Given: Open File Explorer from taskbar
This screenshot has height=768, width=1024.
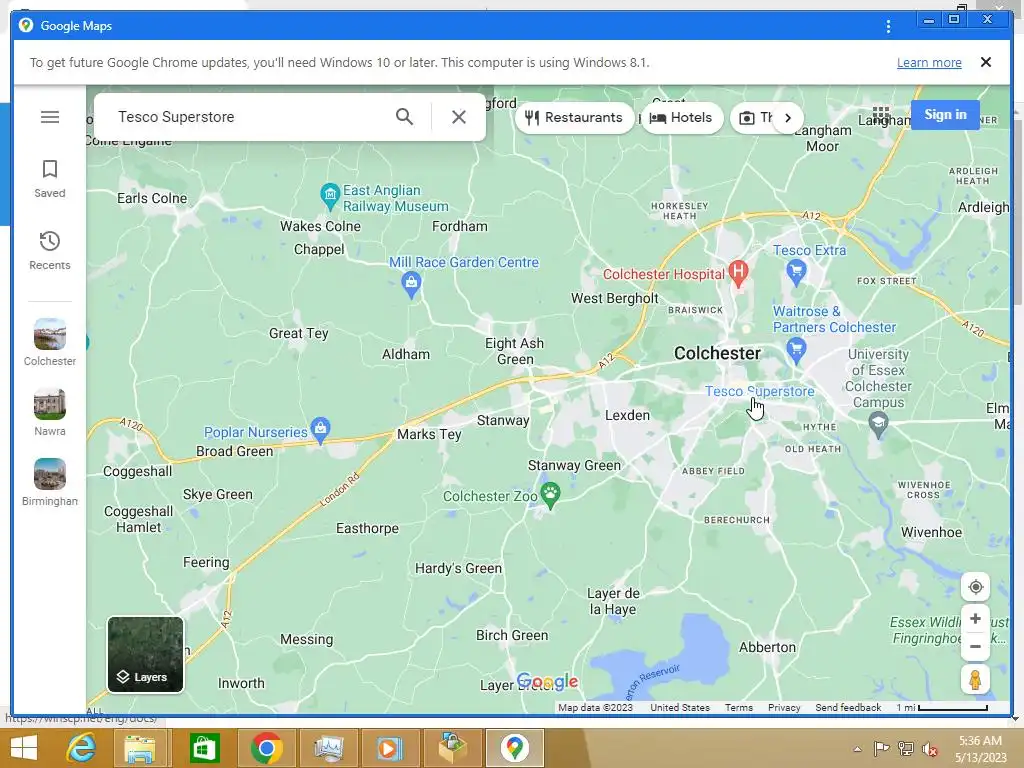Looking at the screenshot, I should 140,748.
